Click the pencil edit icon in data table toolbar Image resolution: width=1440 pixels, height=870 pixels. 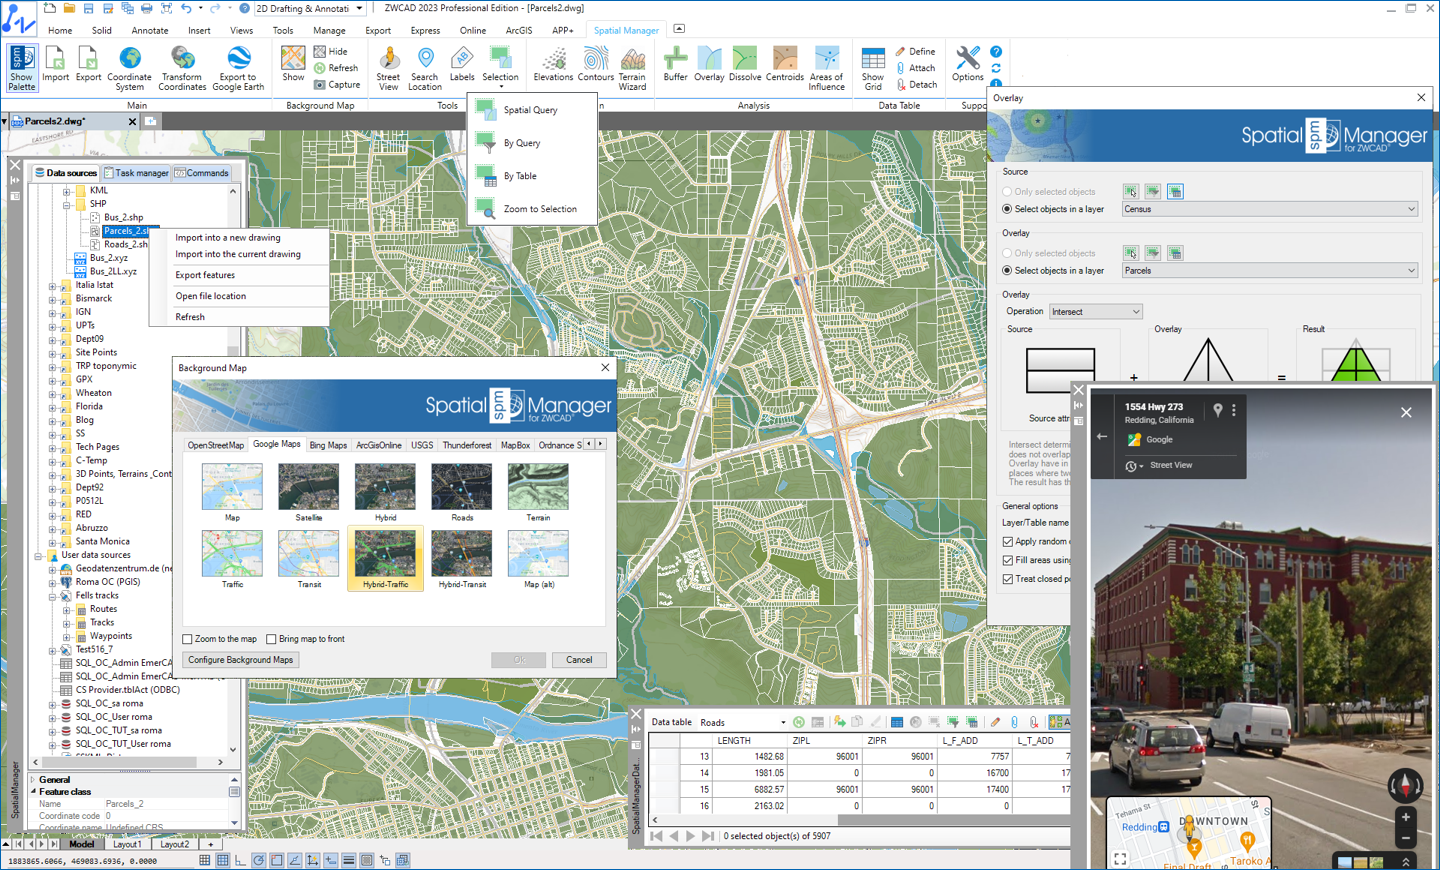995,722
